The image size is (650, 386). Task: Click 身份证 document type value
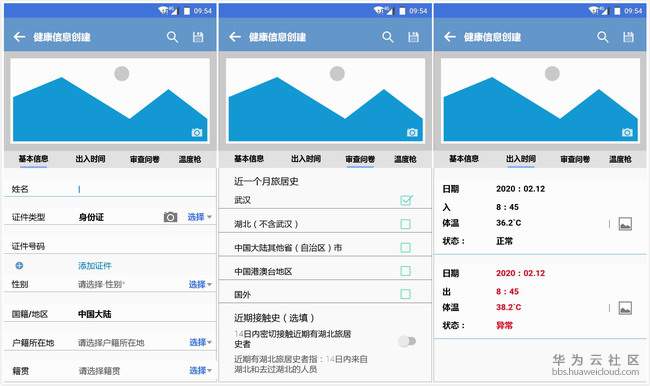pos(91,217)
